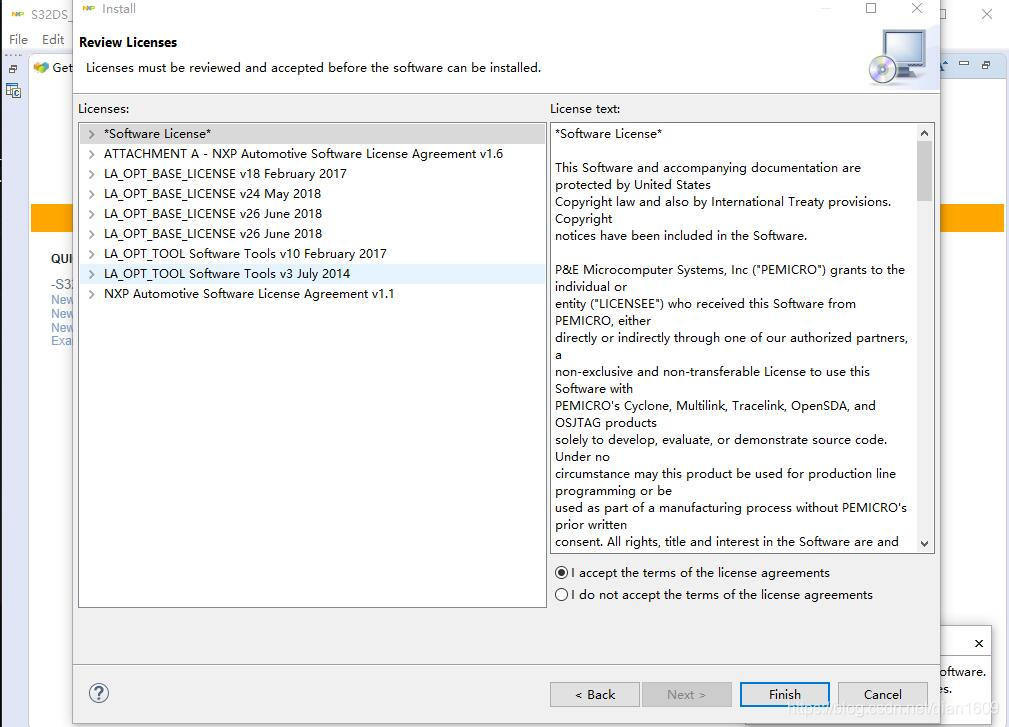Minimize the Getting Started view panel

pyautogui.click(x=964, y=64)
